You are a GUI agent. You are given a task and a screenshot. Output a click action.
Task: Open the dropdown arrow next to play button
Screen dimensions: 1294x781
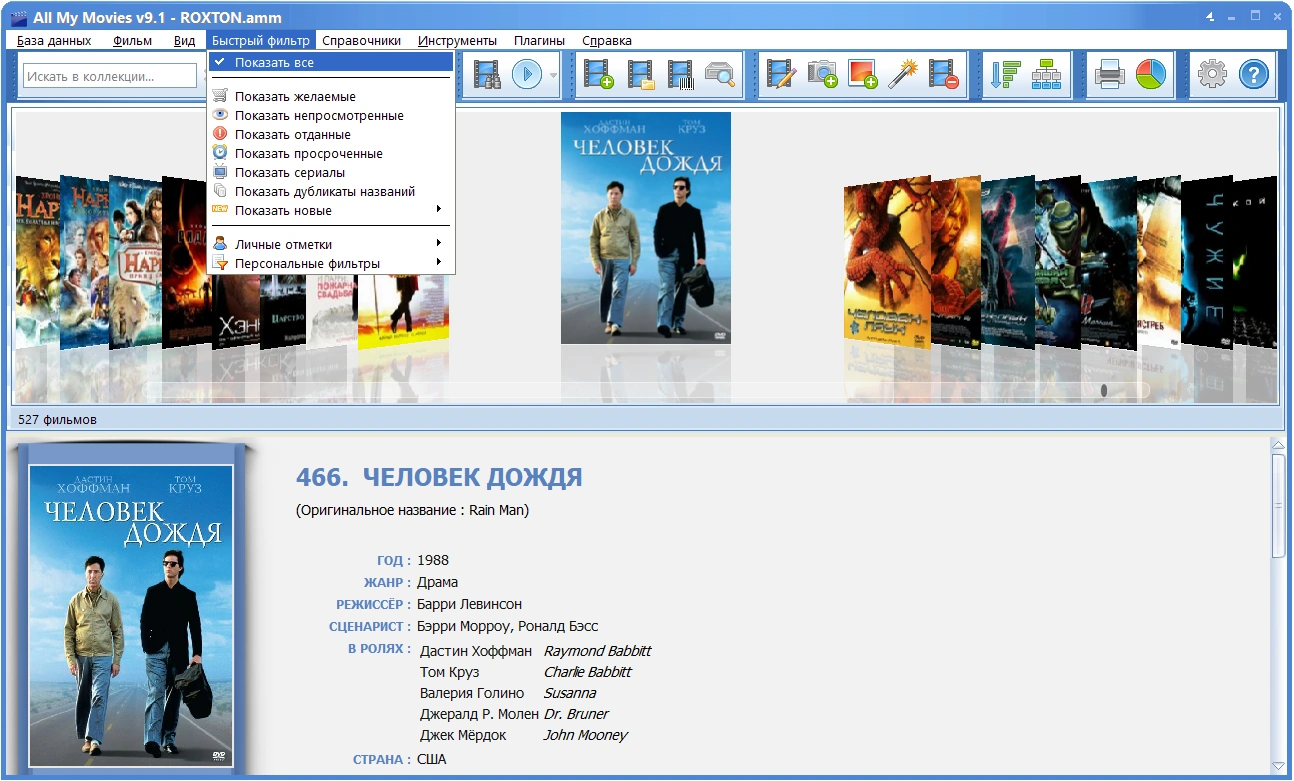coord(553,76)
